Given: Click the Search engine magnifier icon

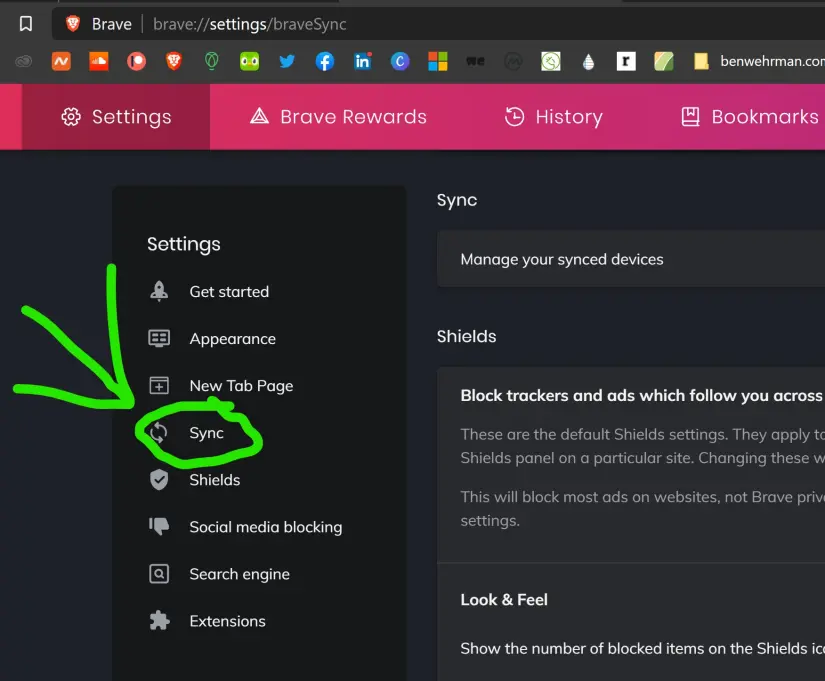Looking at the screenshot, I should [159, 574].
